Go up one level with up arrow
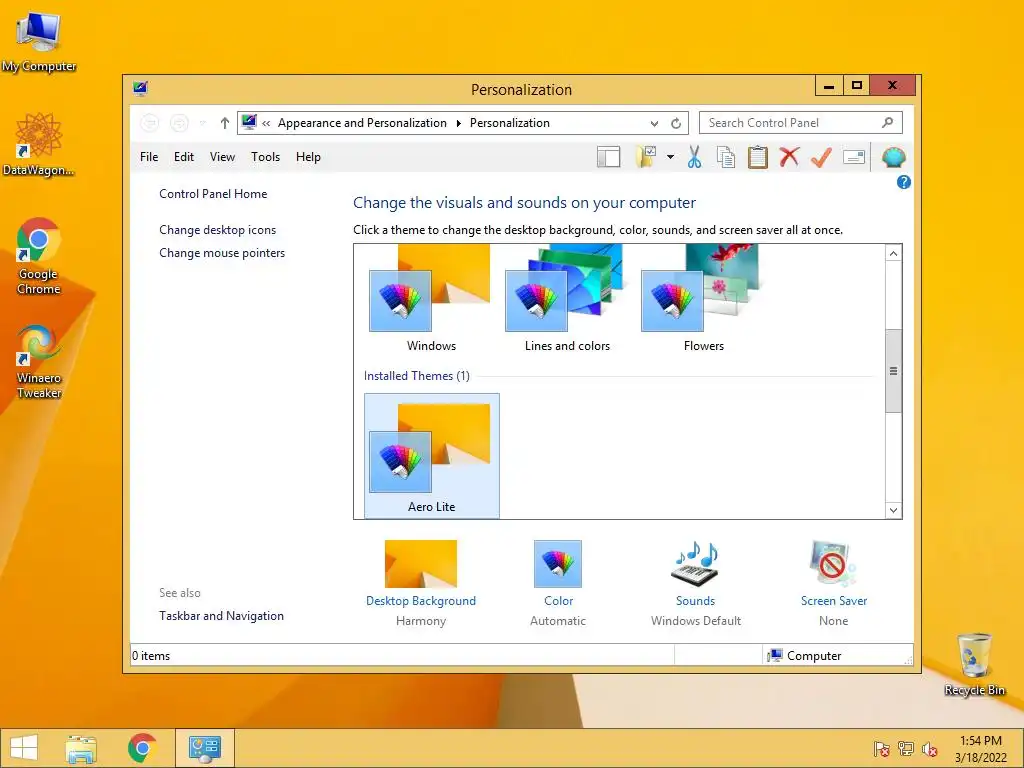 (x=225, y=123)
